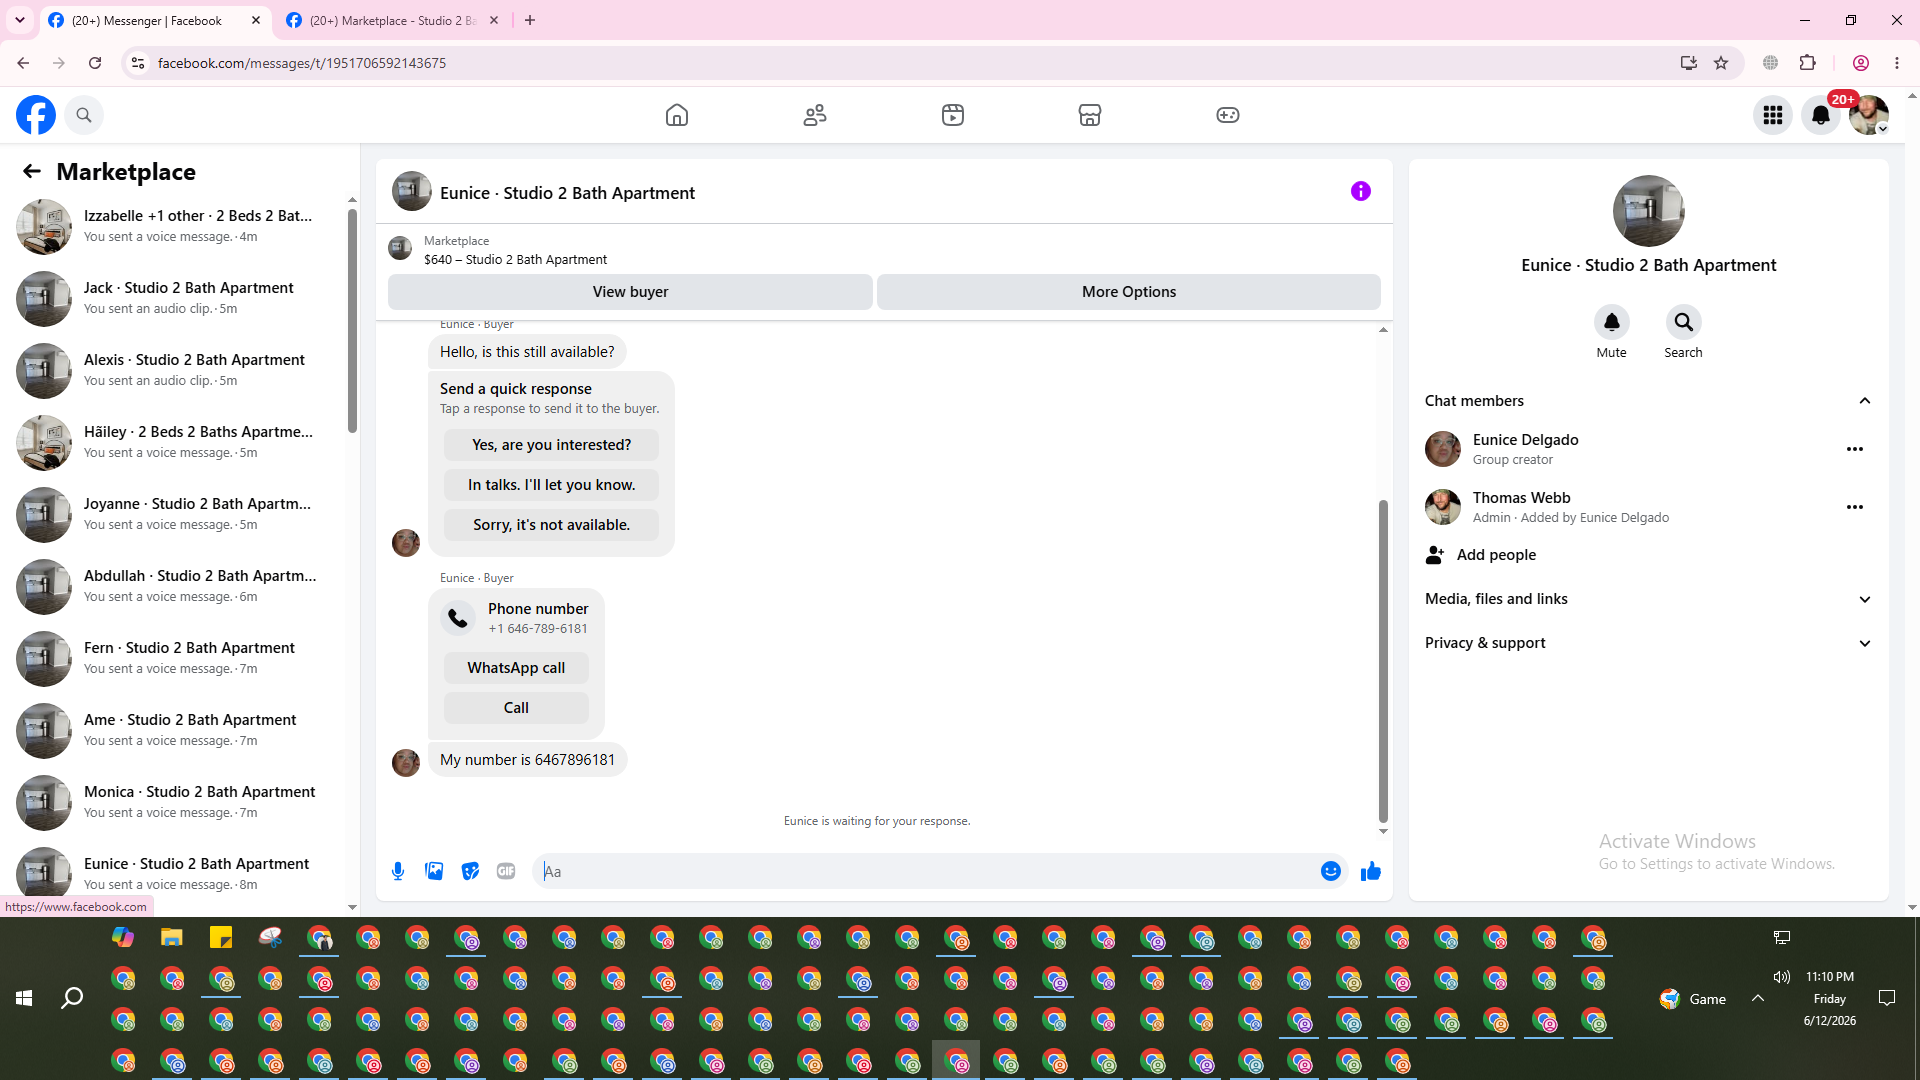The width and height of the screenshot is (1920, 1080).
Task: Click the More Options button
Action: pos(1129,292)
